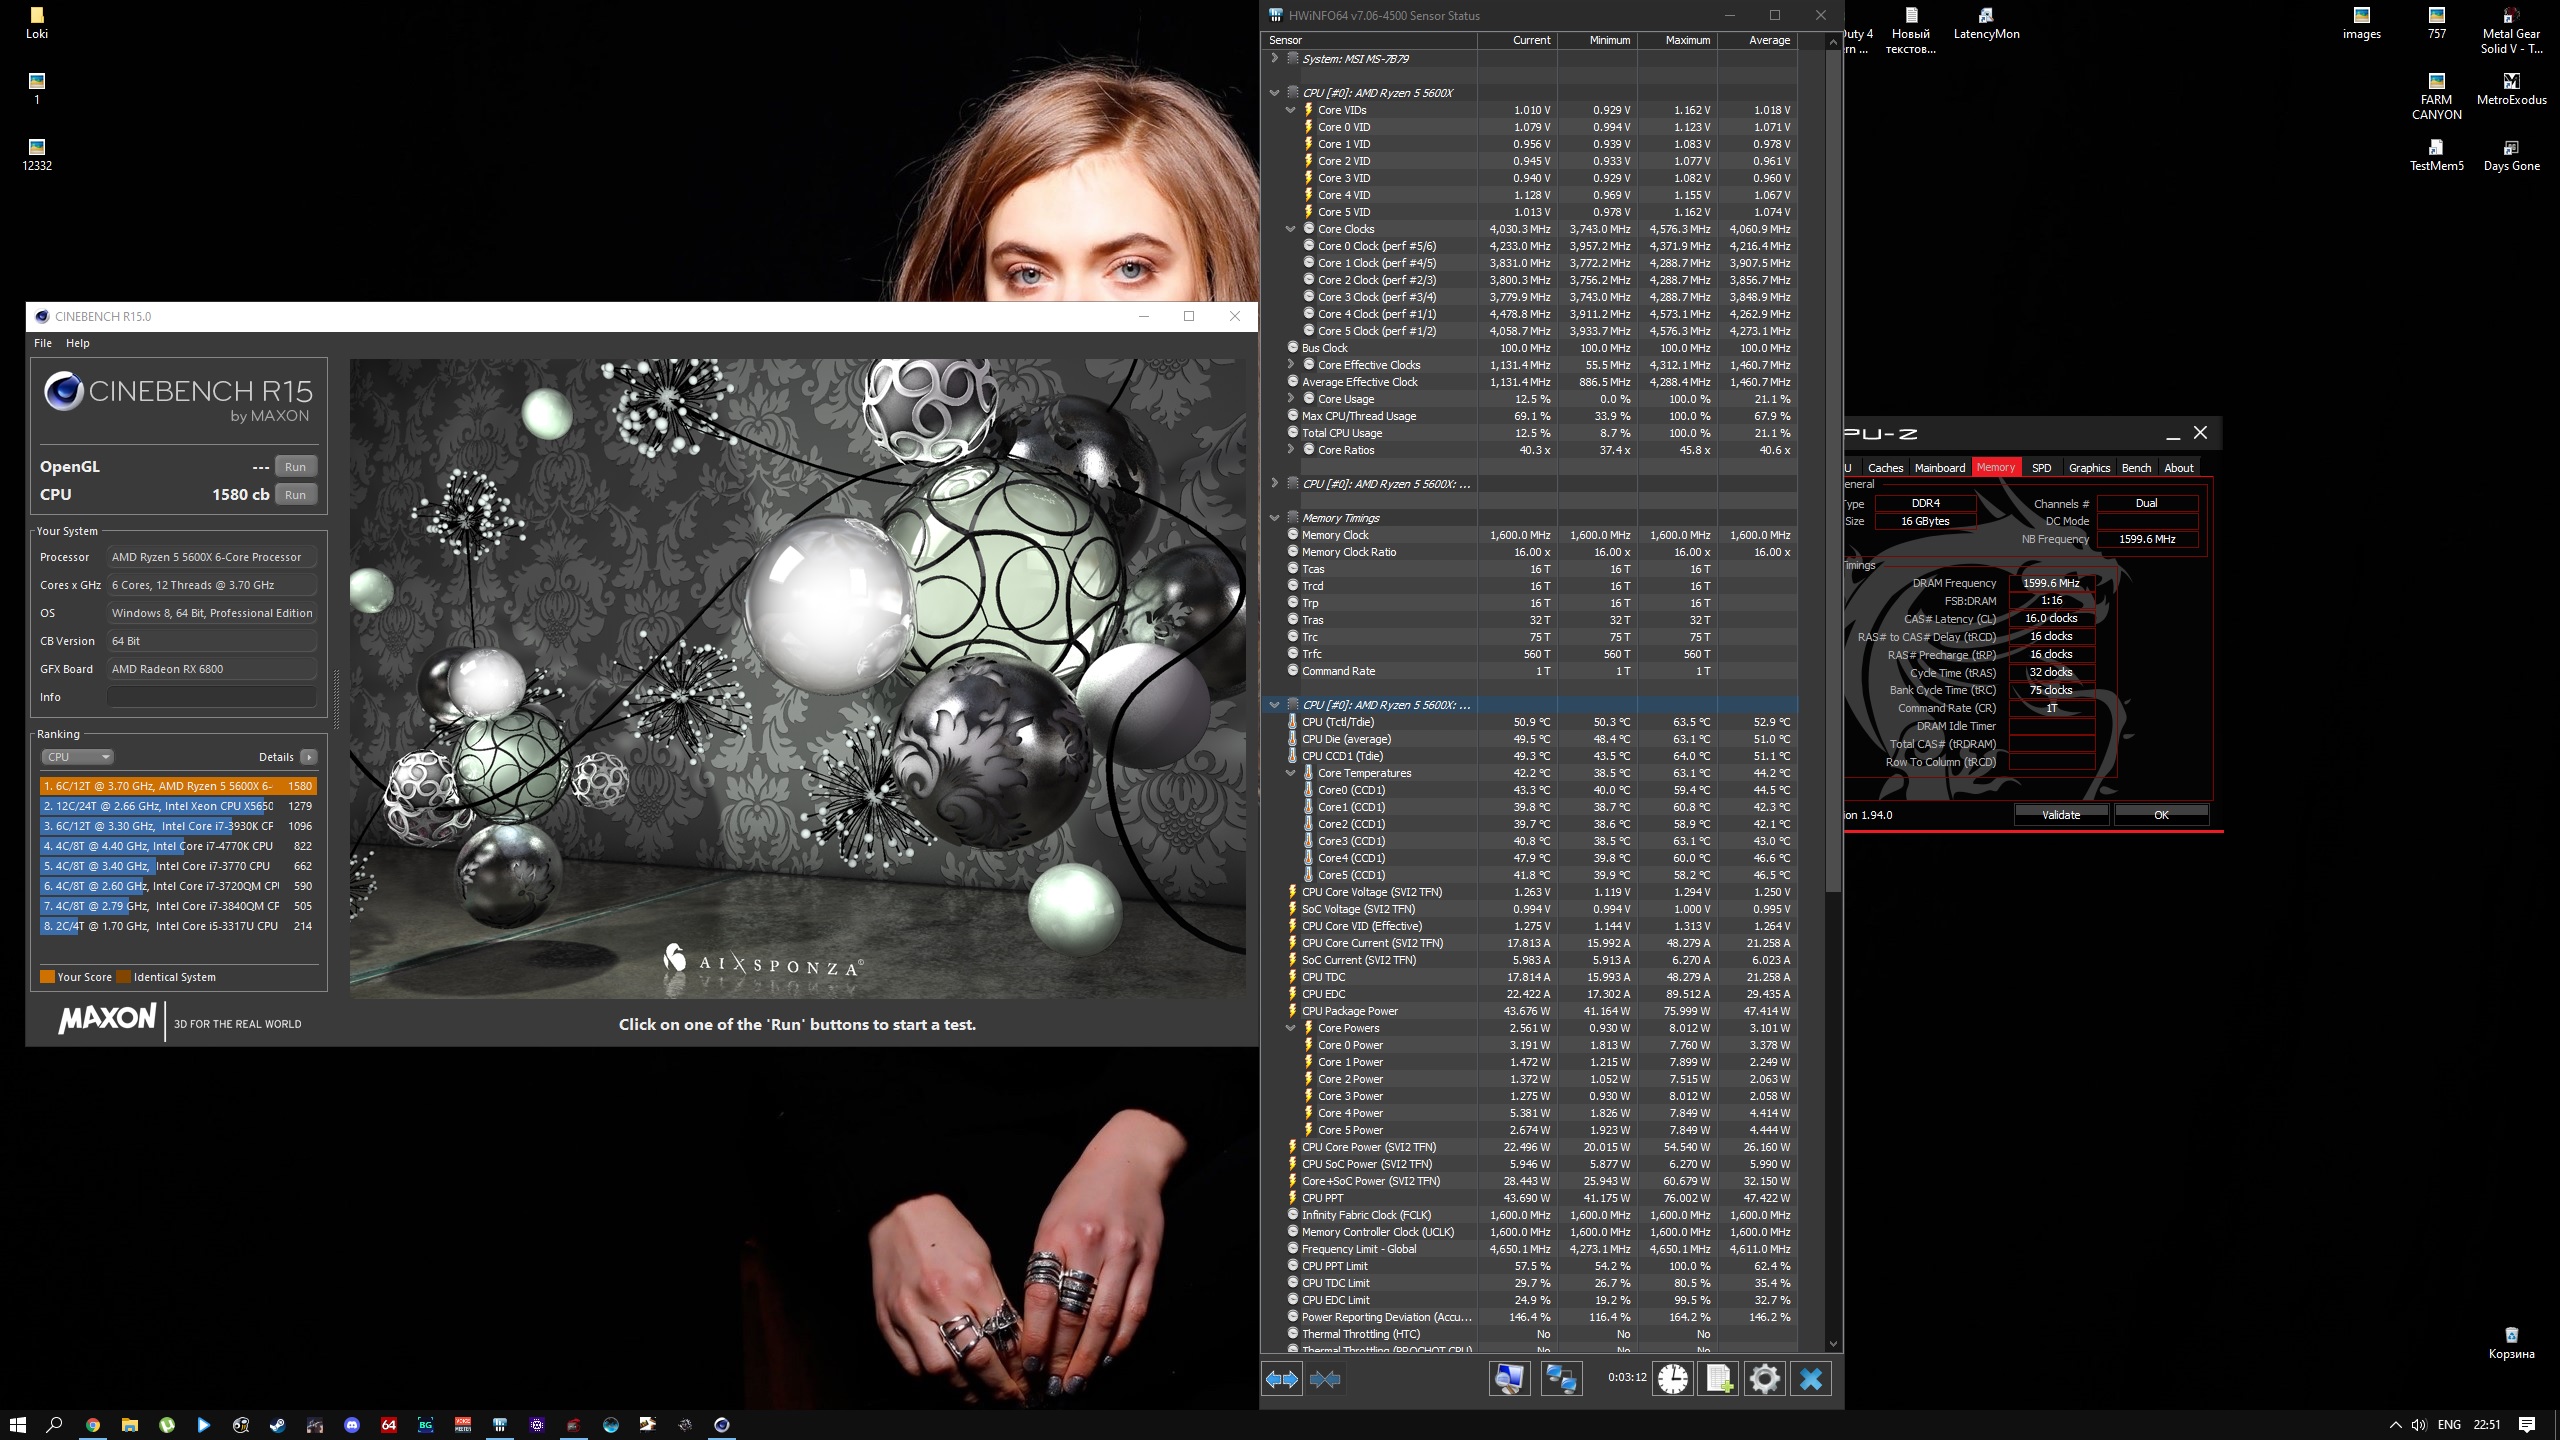Open the CPU ranking dropdown in Cinebench
Image resolution: width=2560 pixels, height=1440 pixels.
click(78, 757)
